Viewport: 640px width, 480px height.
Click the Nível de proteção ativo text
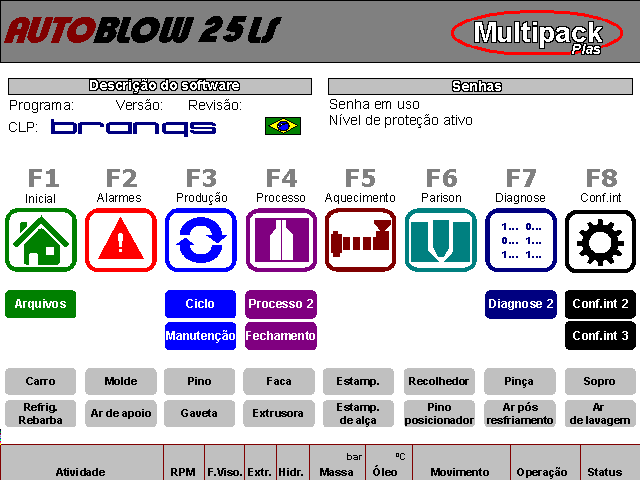(401, 120)
